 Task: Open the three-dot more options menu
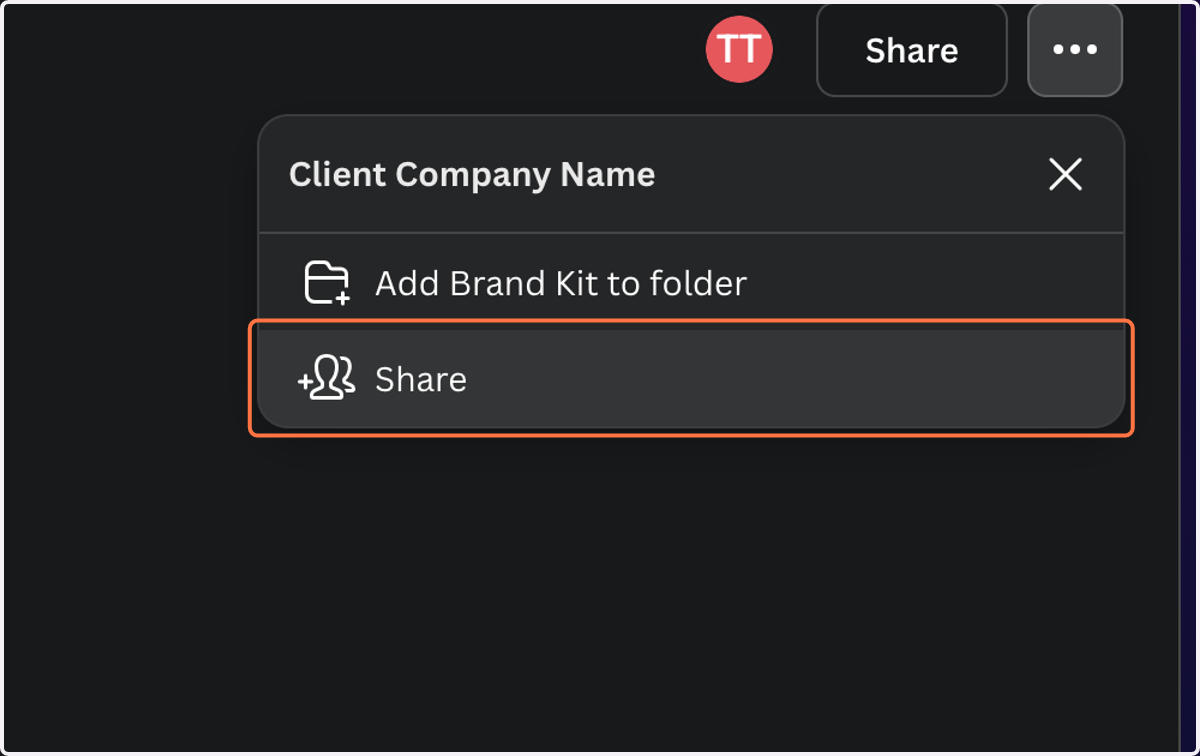(x=1075, y=50)
